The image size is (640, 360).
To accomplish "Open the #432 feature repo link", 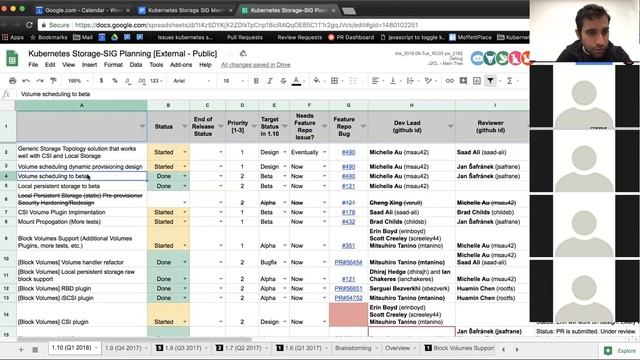I will 348,222.
